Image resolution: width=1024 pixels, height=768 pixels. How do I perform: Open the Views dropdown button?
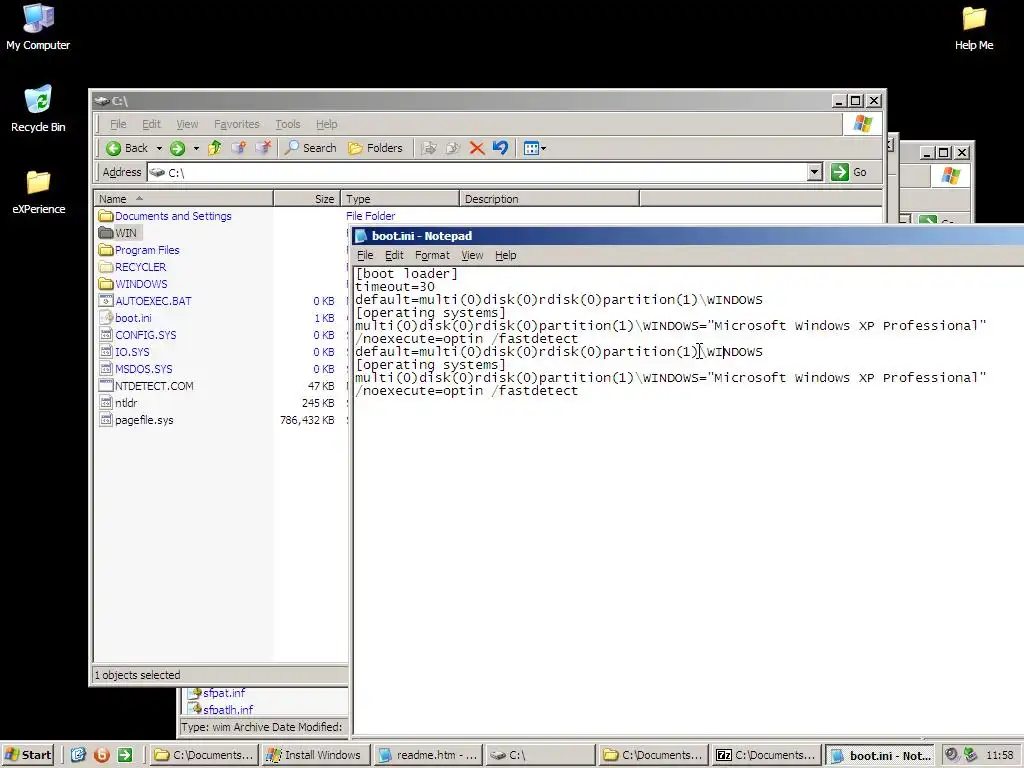pos(535,148)
